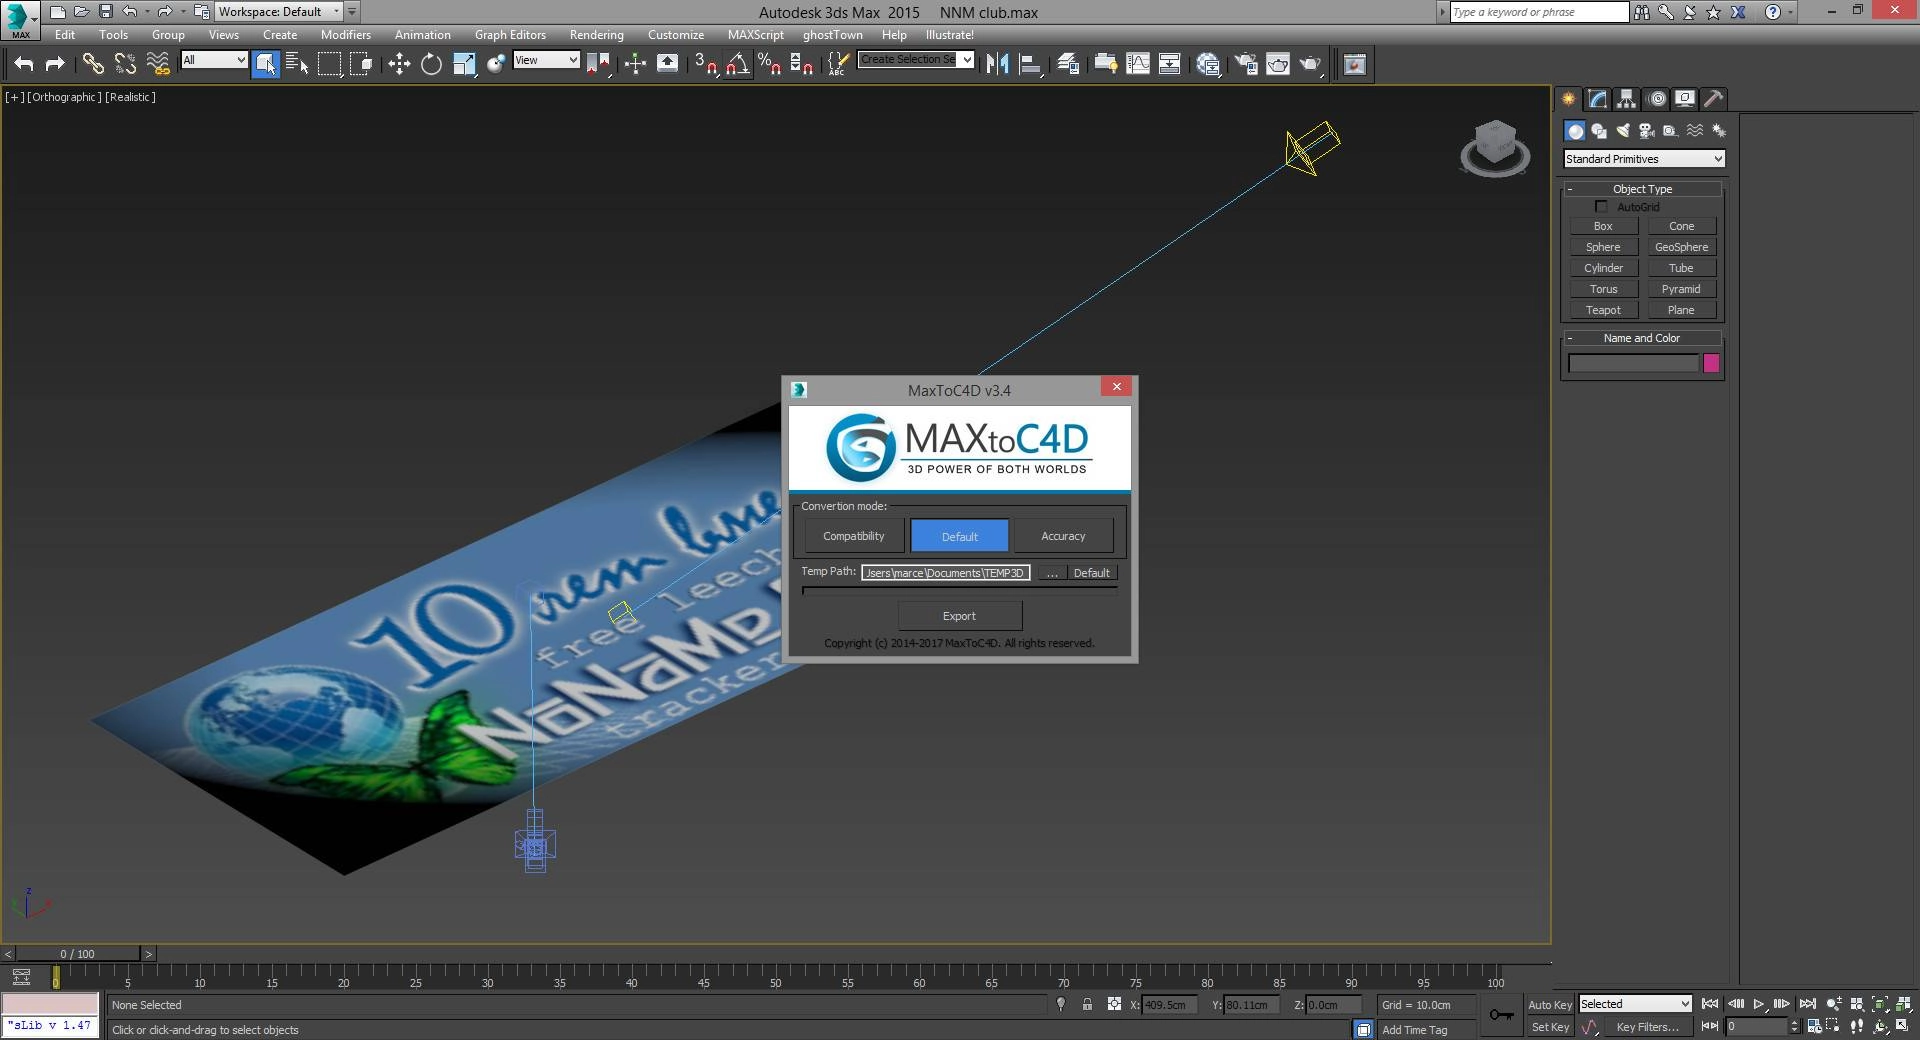Click the GeoSphere primitive button
This screenshot has width=1920, height=1040.
pyautogui.click(x=1681, y=247)
